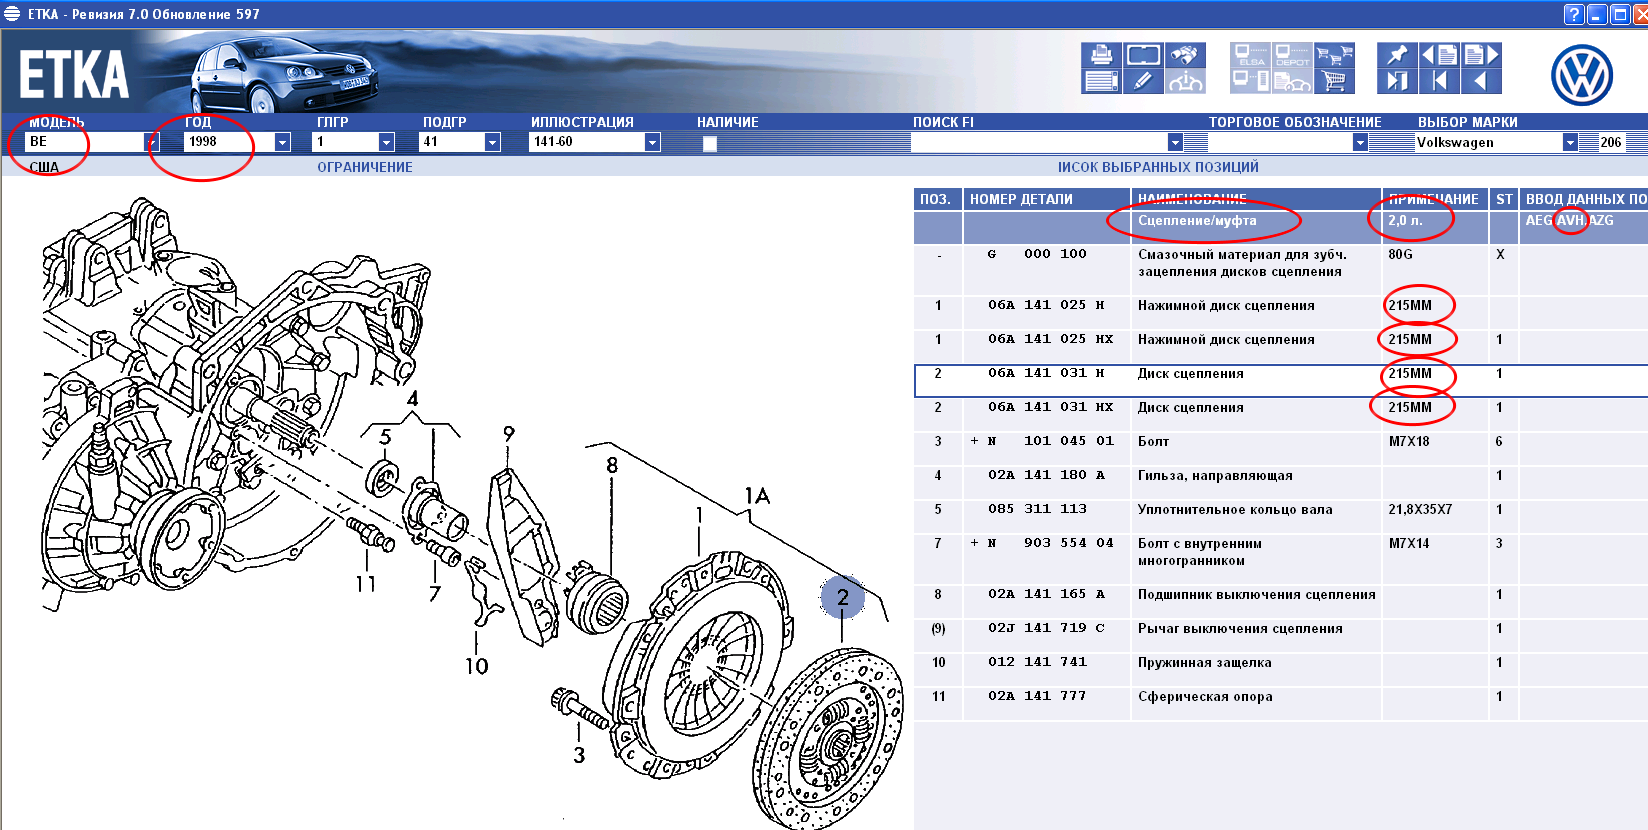Select part number 06A 141 025 H
This screenshot has height=830, width=1648.
pyautogui.click(x=1046, y=305)
